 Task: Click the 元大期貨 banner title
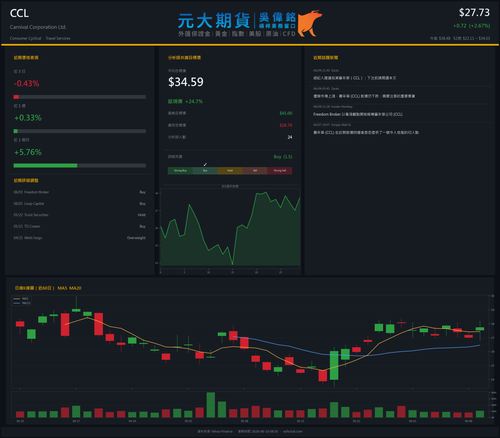tap(213, 21)
